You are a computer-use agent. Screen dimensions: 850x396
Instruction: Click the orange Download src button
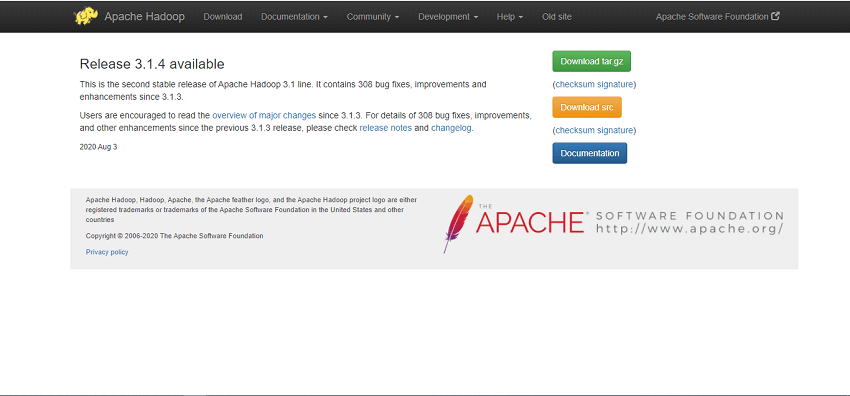[x=587, y=107]
